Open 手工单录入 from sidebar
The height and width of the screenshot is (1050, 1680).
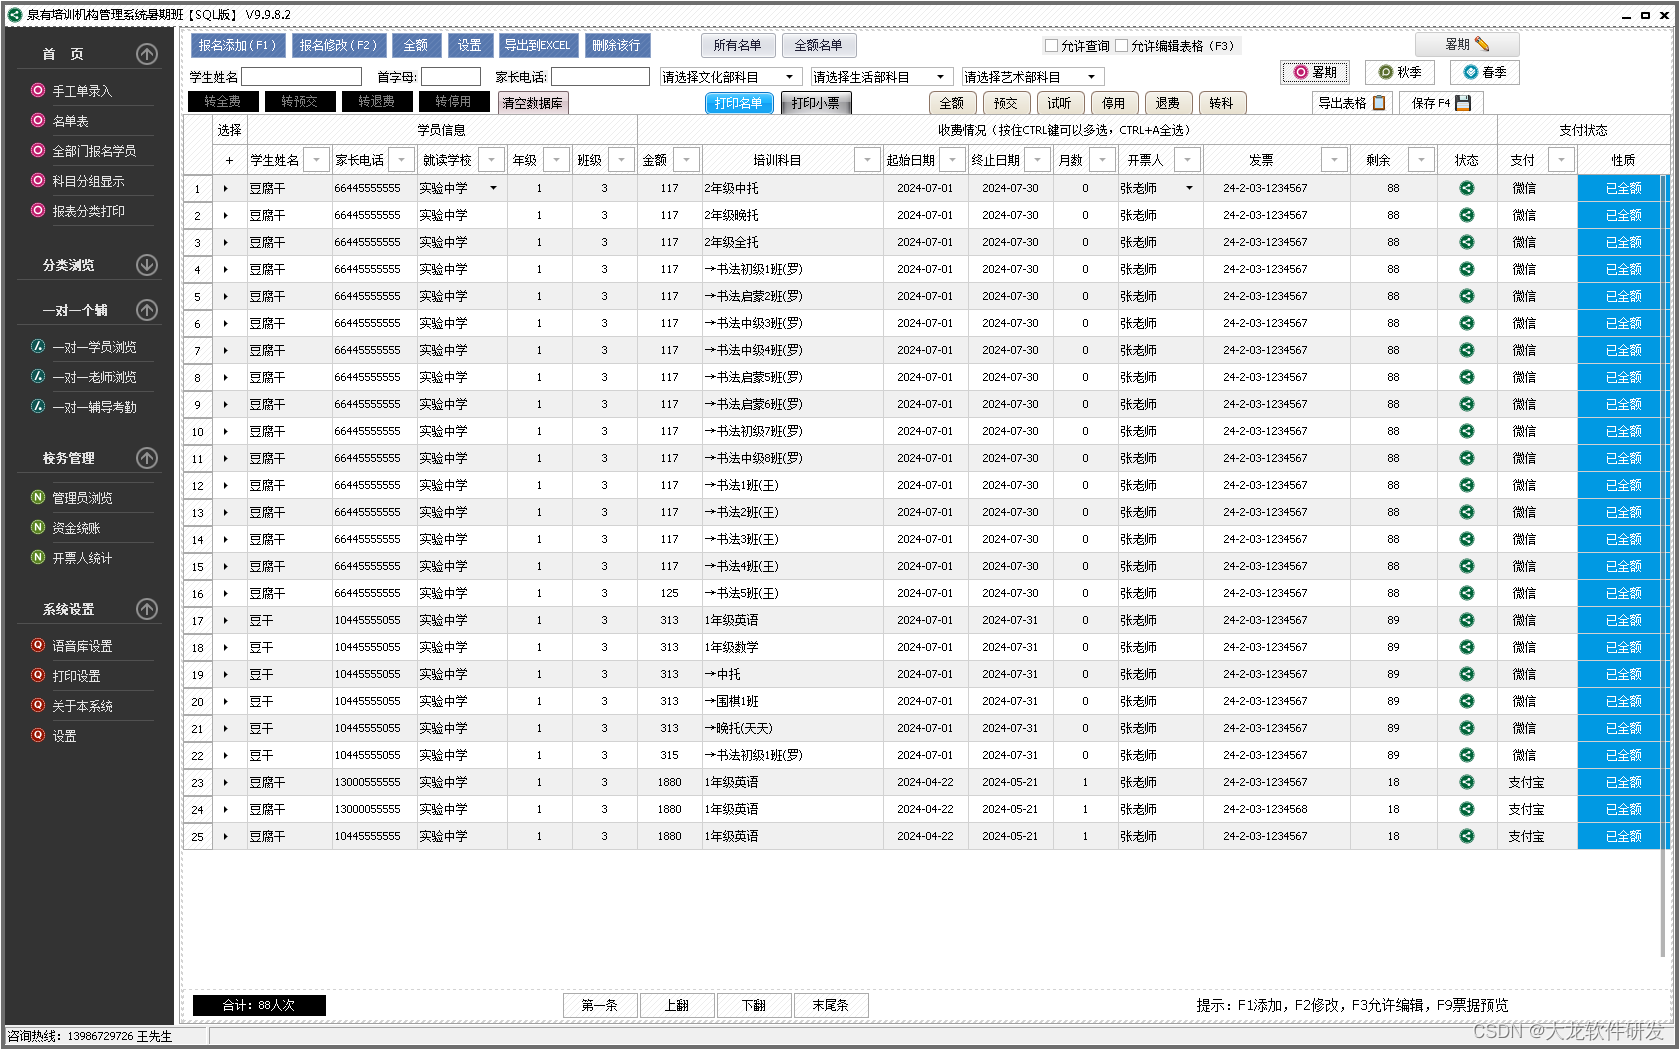click(x=82, y=91)
